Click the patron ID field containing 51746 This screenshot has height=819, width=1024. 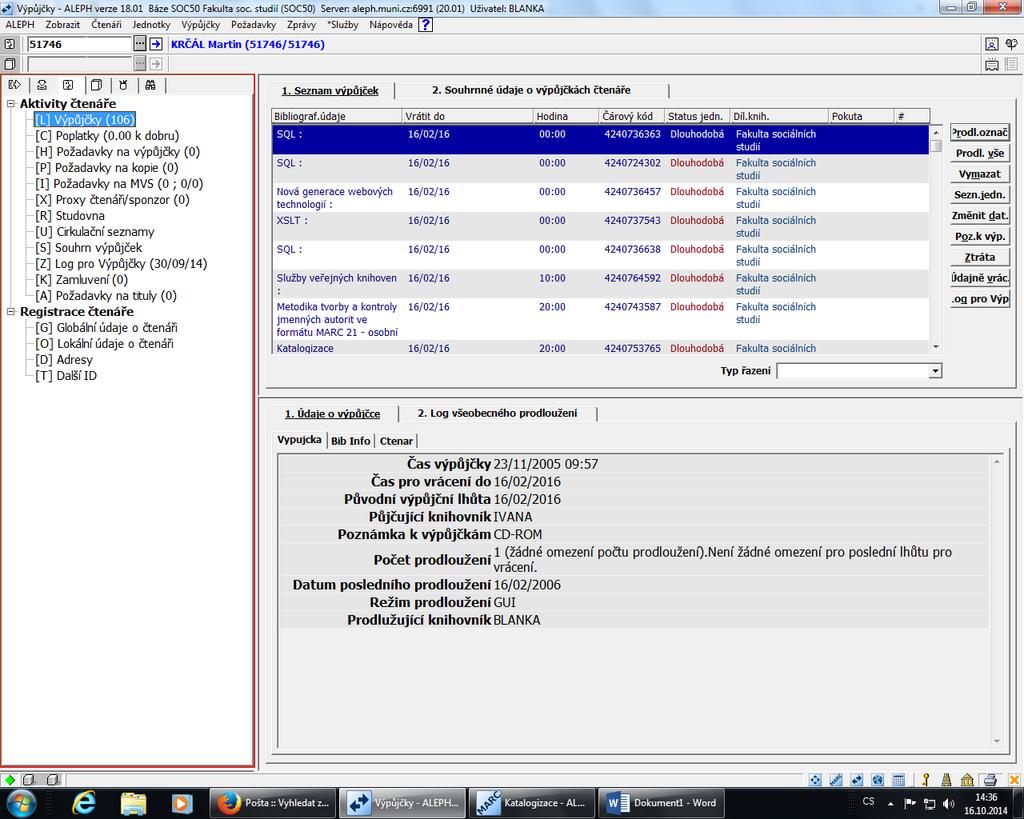click(x=79, y=44)
